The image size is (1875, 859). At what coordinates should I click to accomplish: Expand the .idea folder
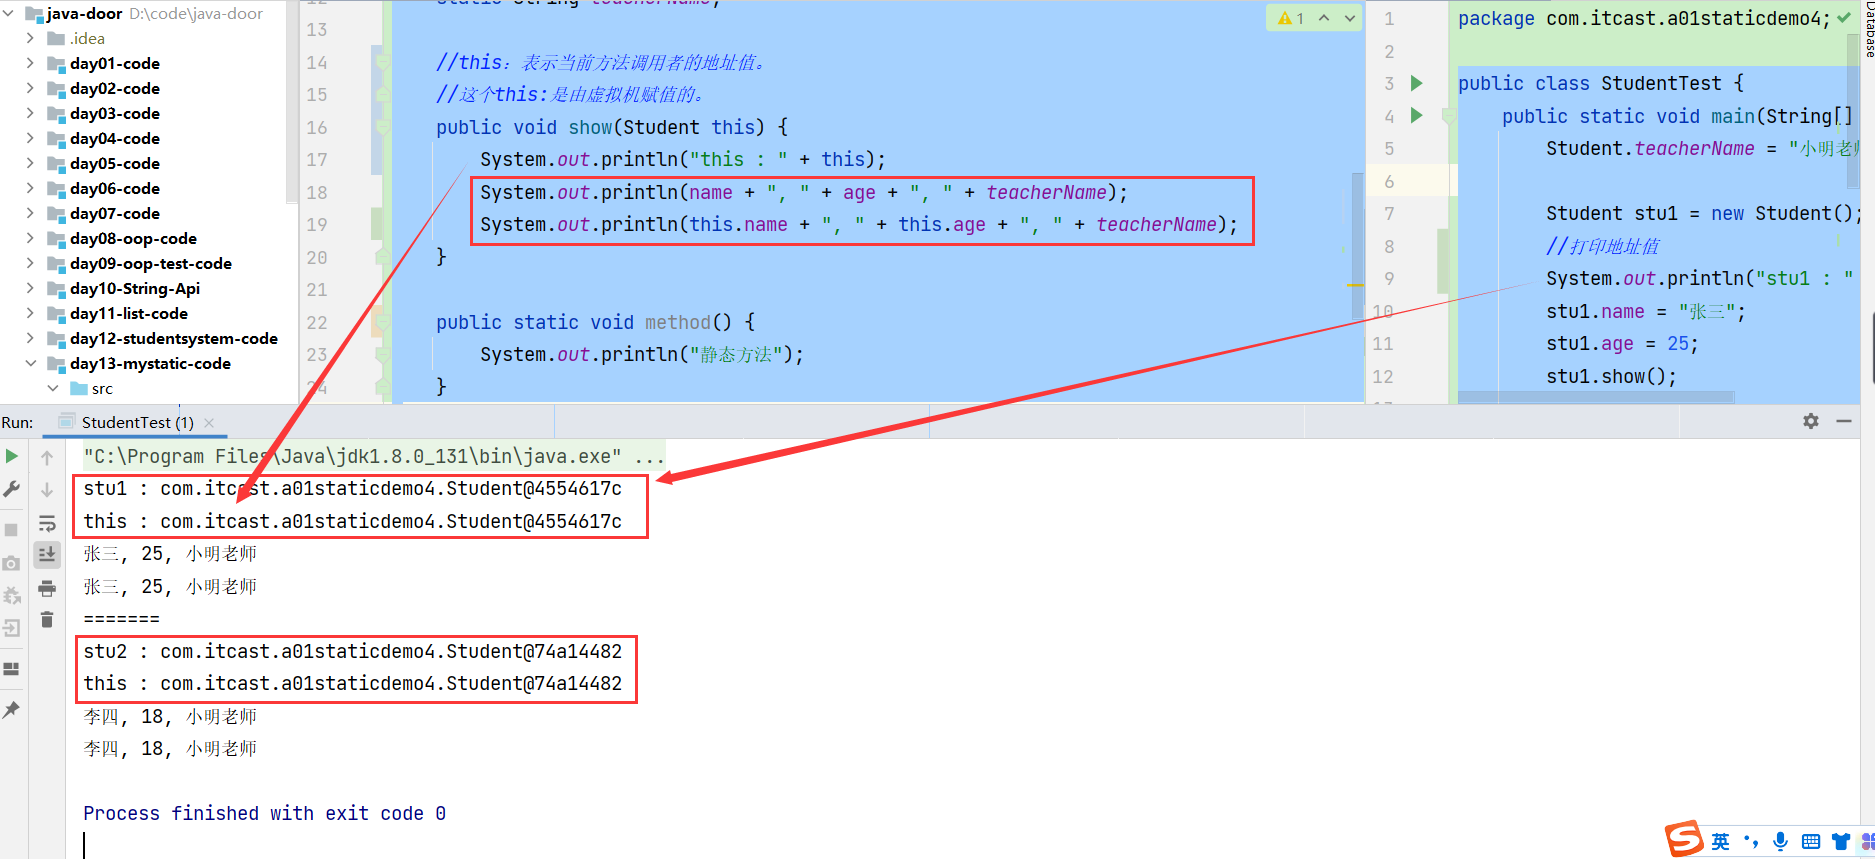point(30,38)
